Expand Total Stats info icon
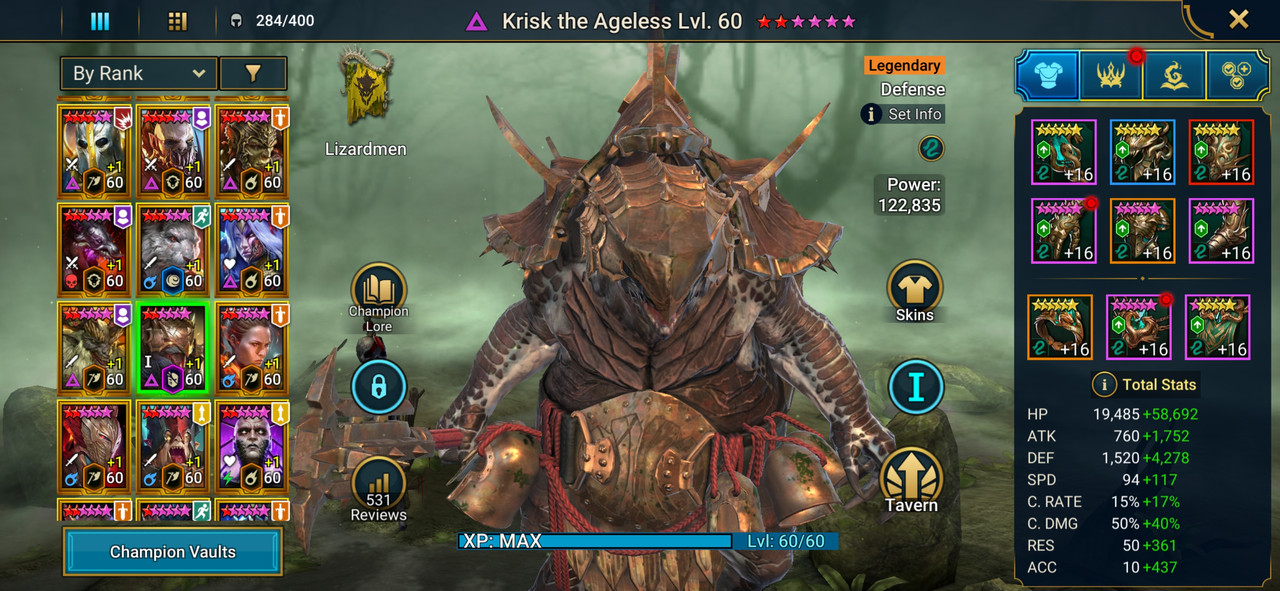 1103,384
